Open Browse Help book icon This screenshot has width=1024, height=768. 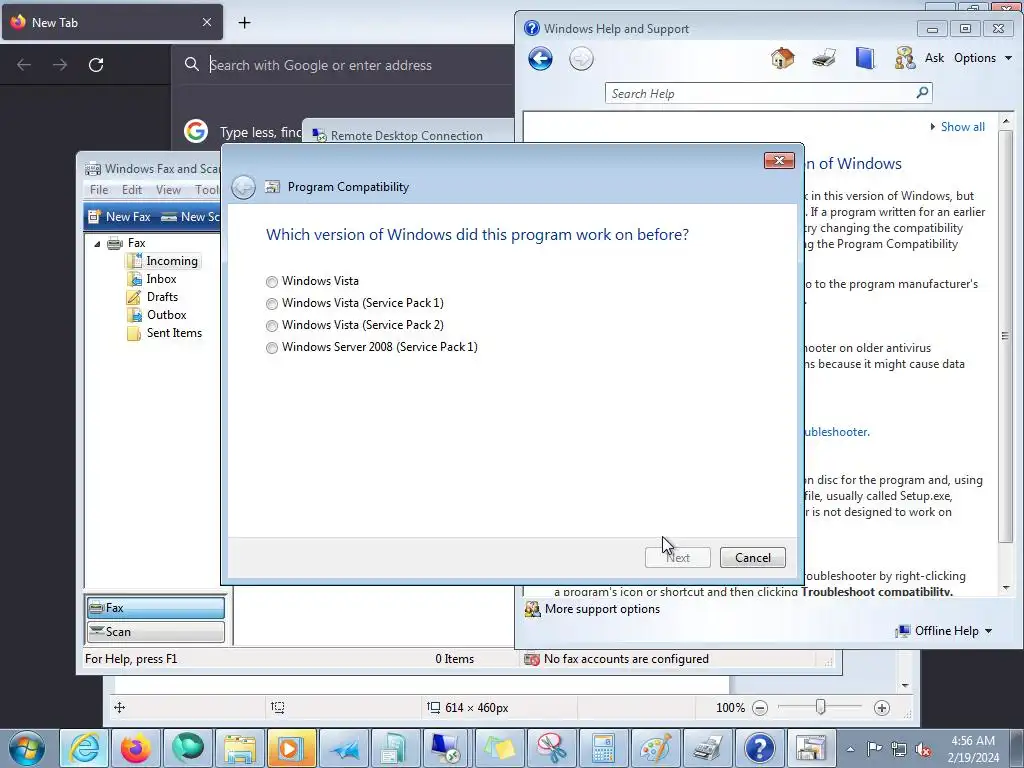(865, 58)
